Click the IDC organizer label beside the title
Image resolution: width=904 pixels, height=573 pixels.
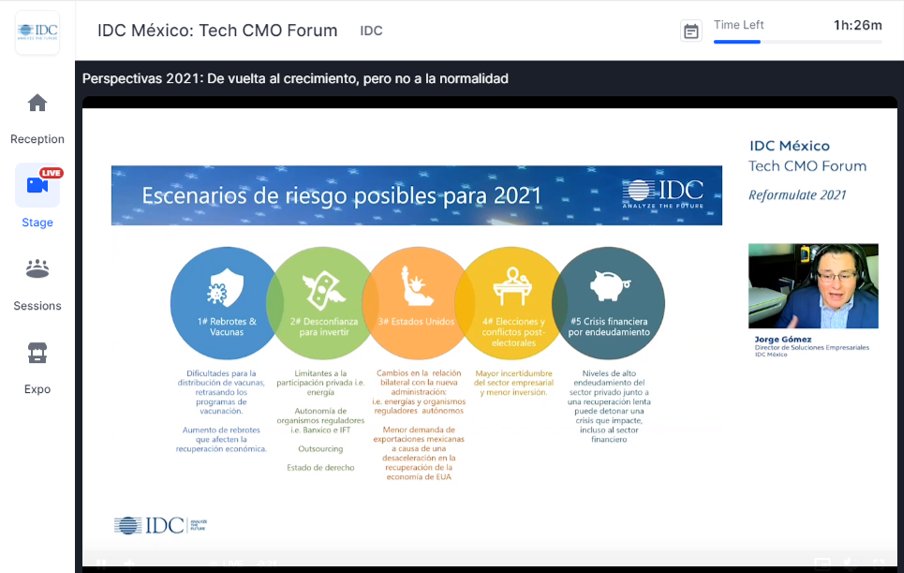[x=371, y=31]
